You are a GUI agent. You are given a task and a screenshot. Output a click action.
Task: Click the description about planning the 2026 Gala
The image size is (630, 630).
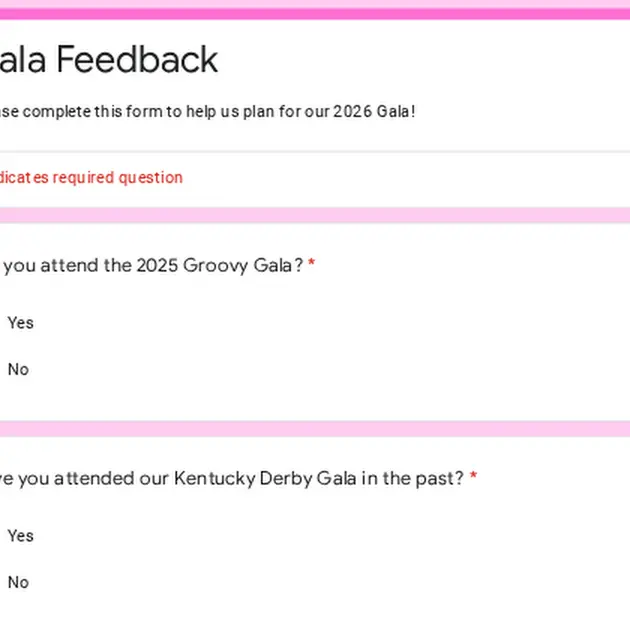tap(207, 112)
